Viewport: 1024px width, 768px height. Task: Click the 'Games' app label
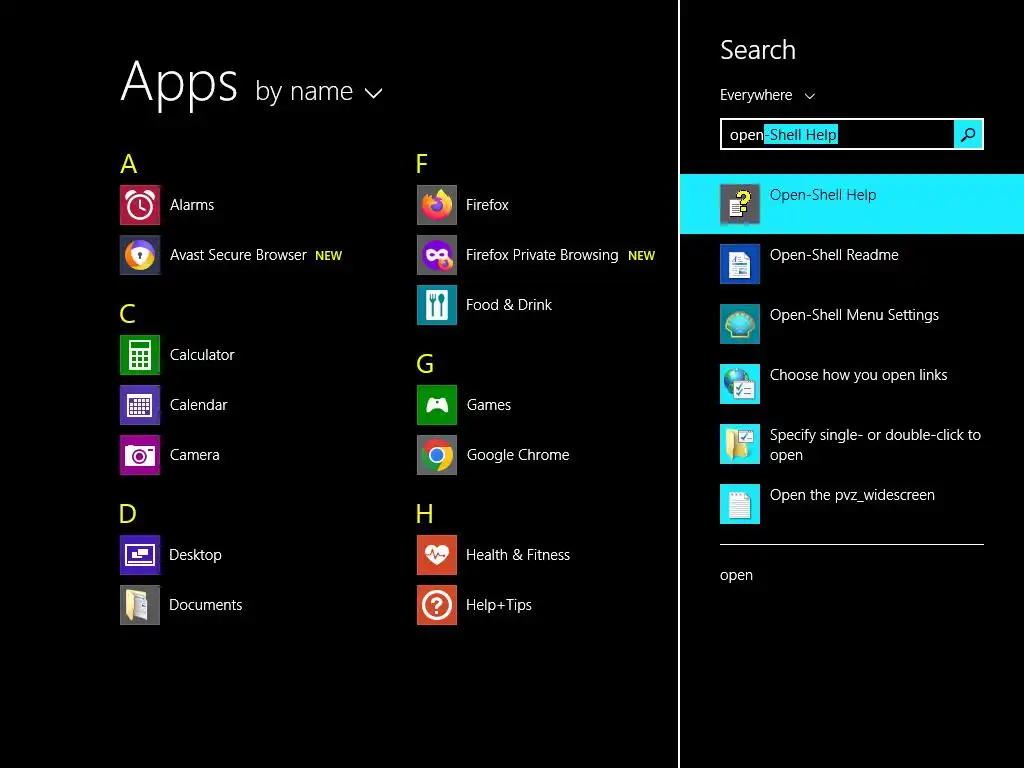[x=488, y=405]
